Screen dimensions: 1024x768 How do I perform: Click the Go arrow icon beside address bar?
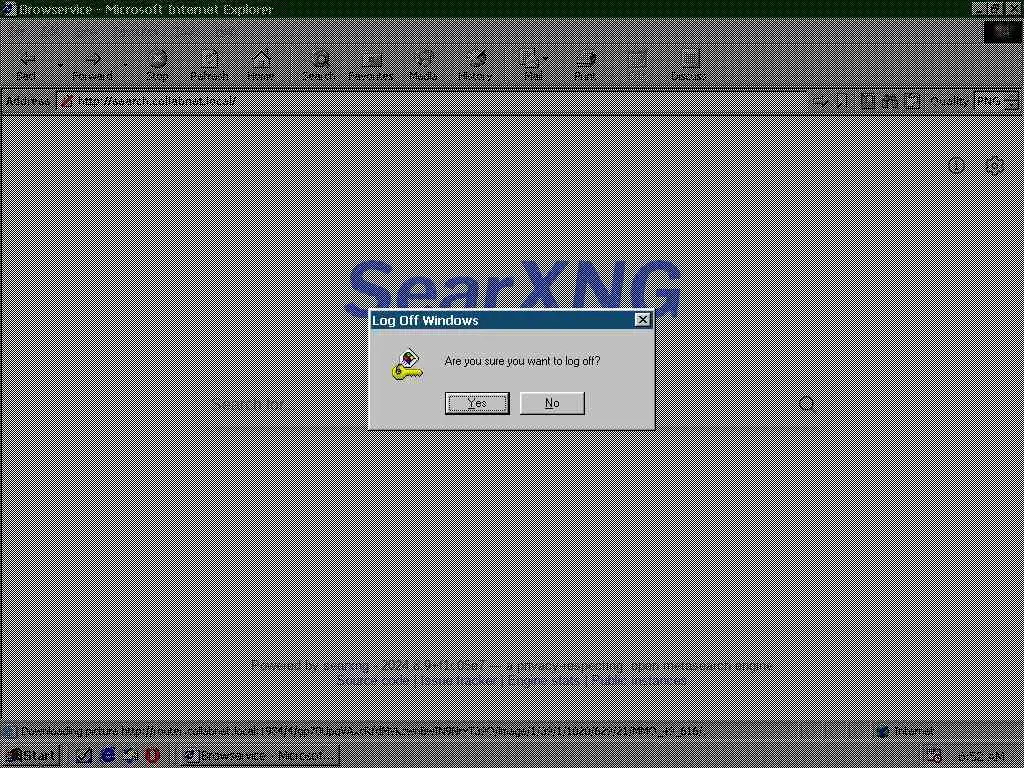click(x=820, y=101)
